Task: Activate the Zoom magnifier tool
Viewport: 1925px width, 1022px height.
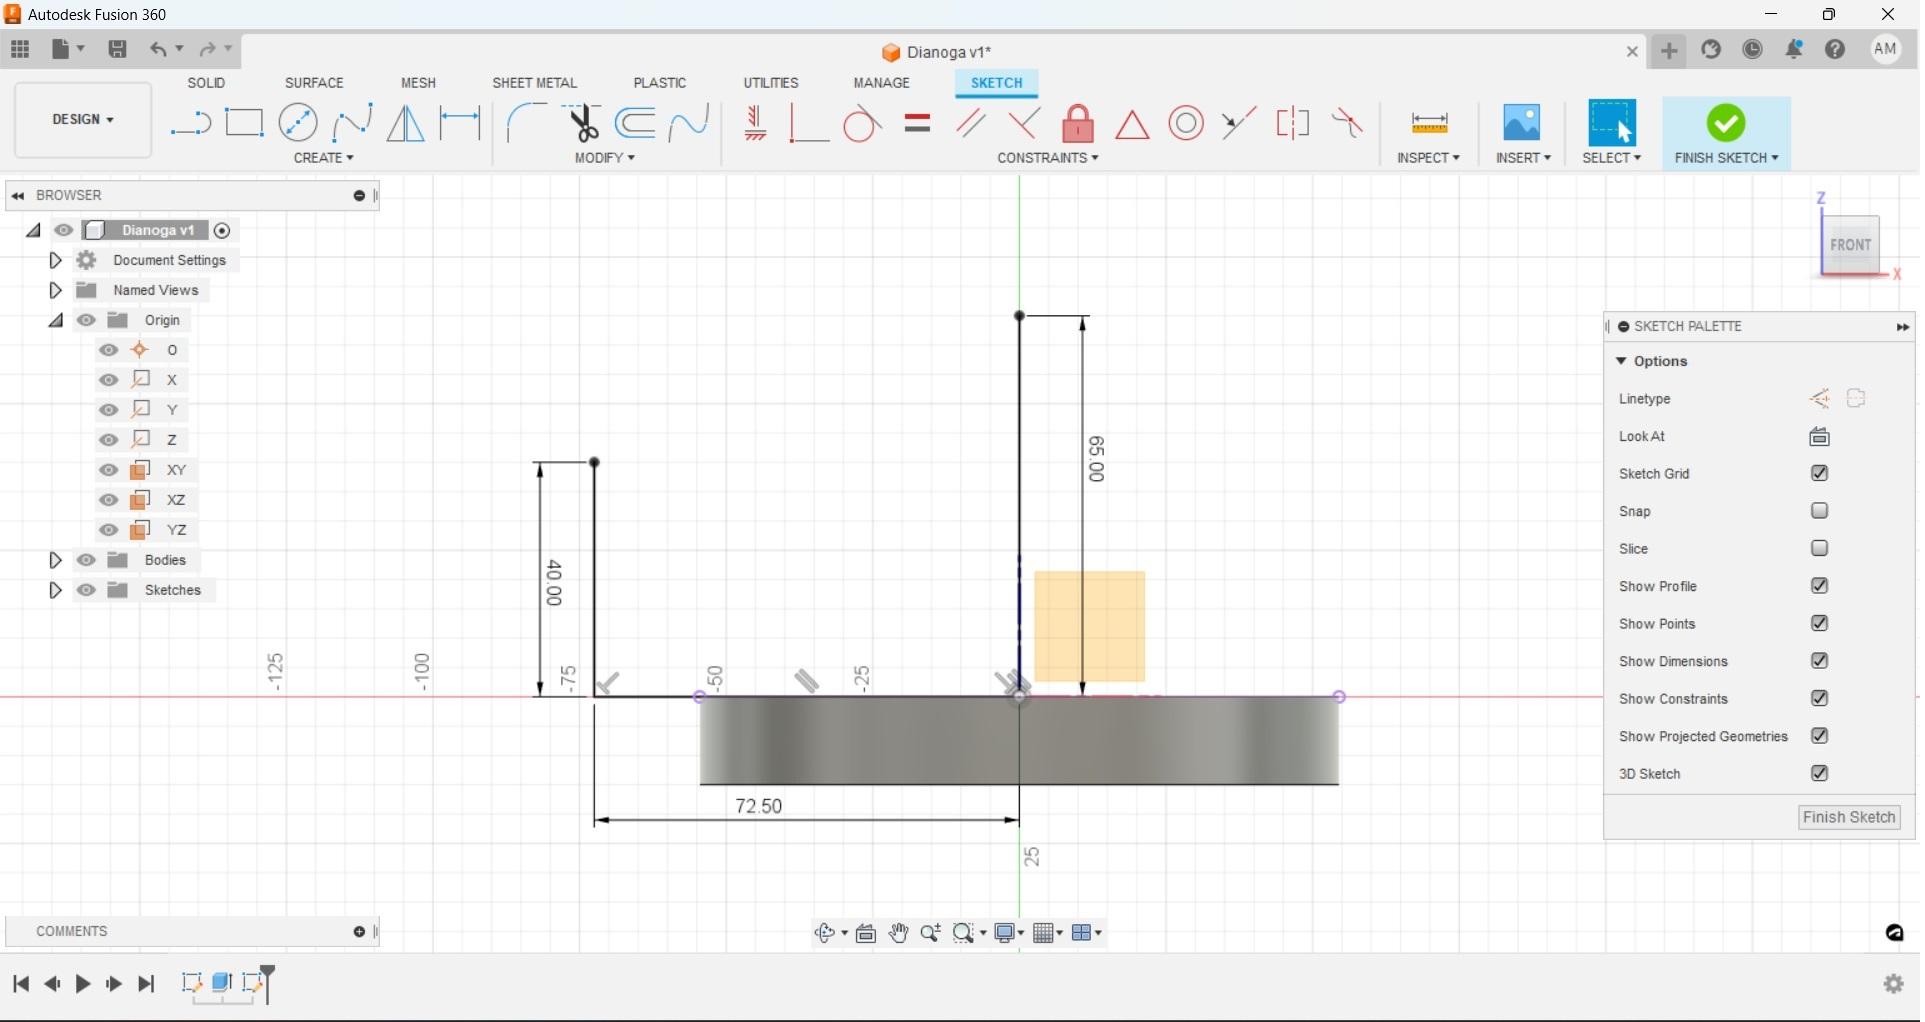Action: point(930,933)
